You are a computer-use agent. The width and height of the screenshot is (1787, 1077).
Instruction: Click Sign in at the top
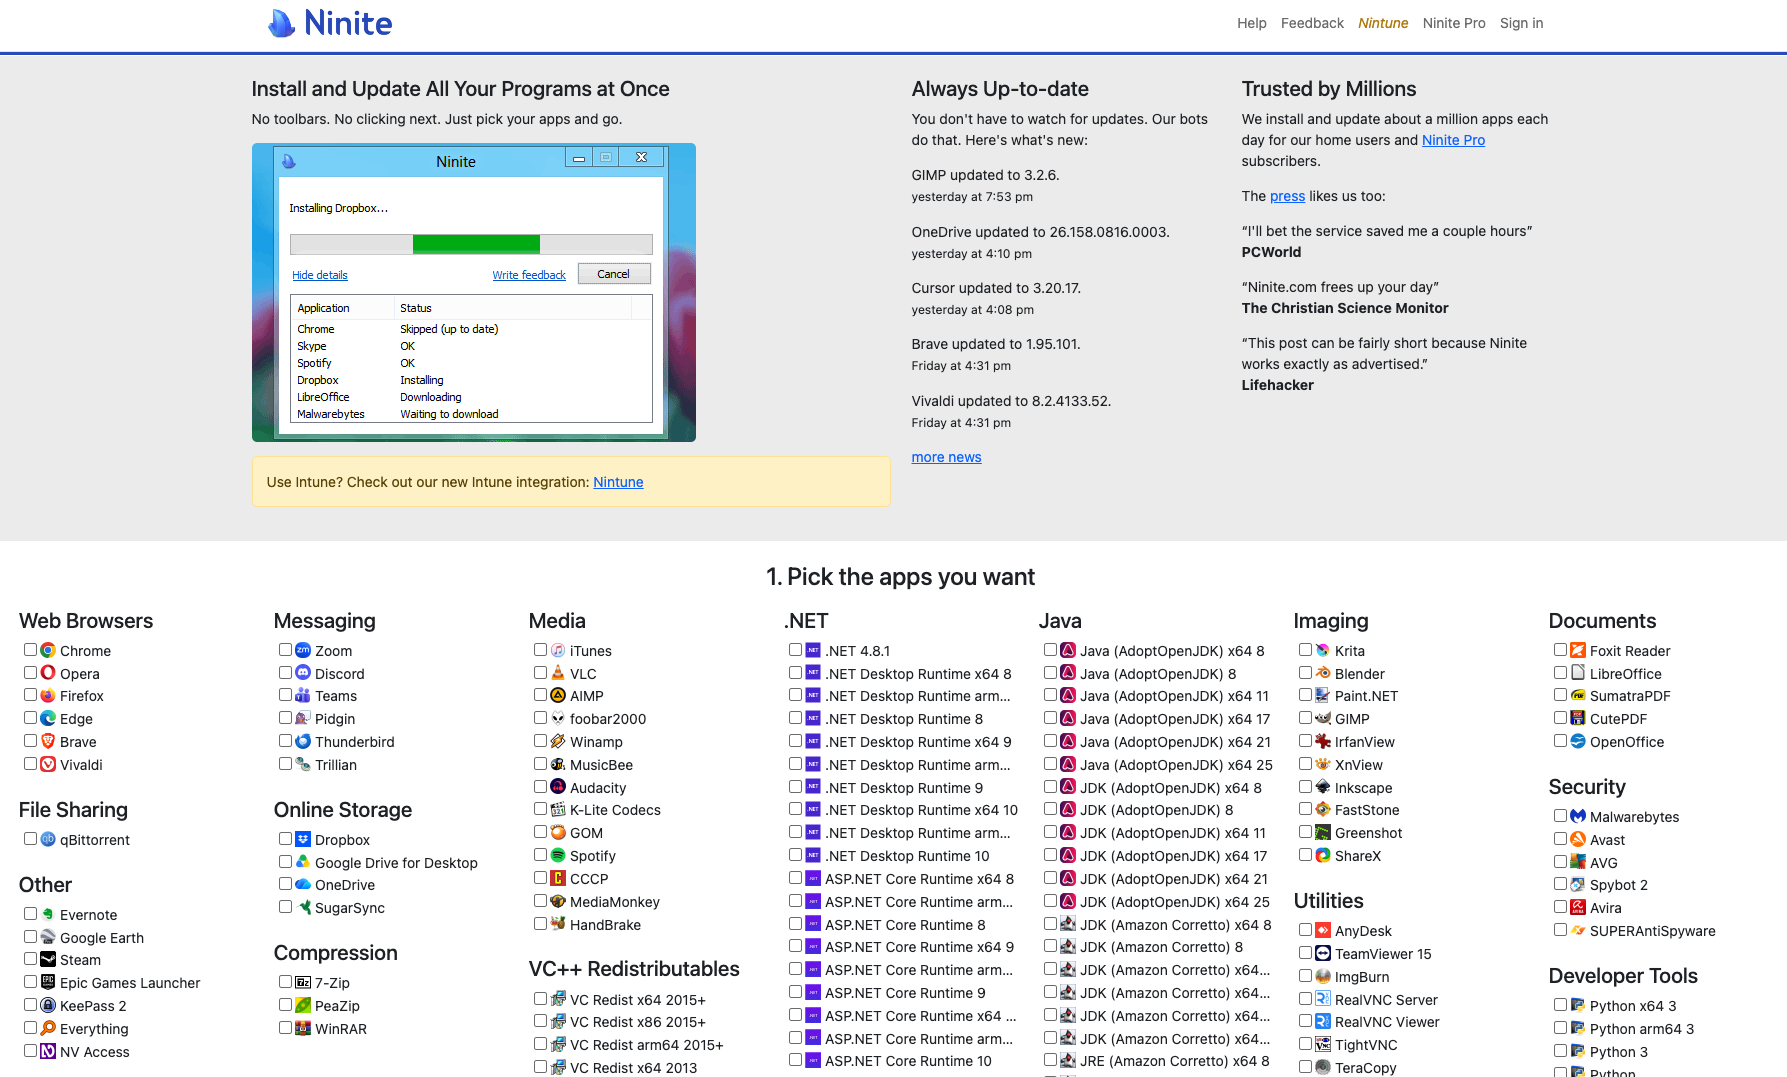point(1521,23)
